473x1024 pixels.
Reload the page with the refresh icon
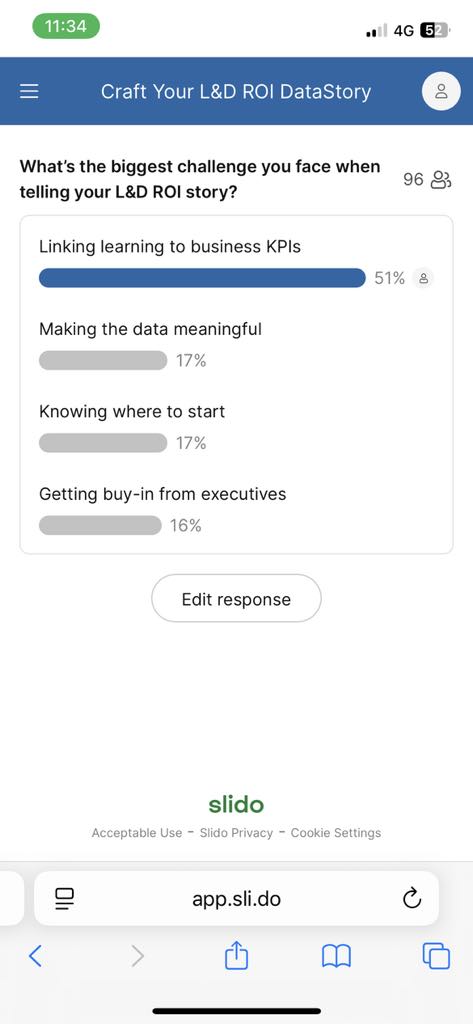tap(412, 899)
